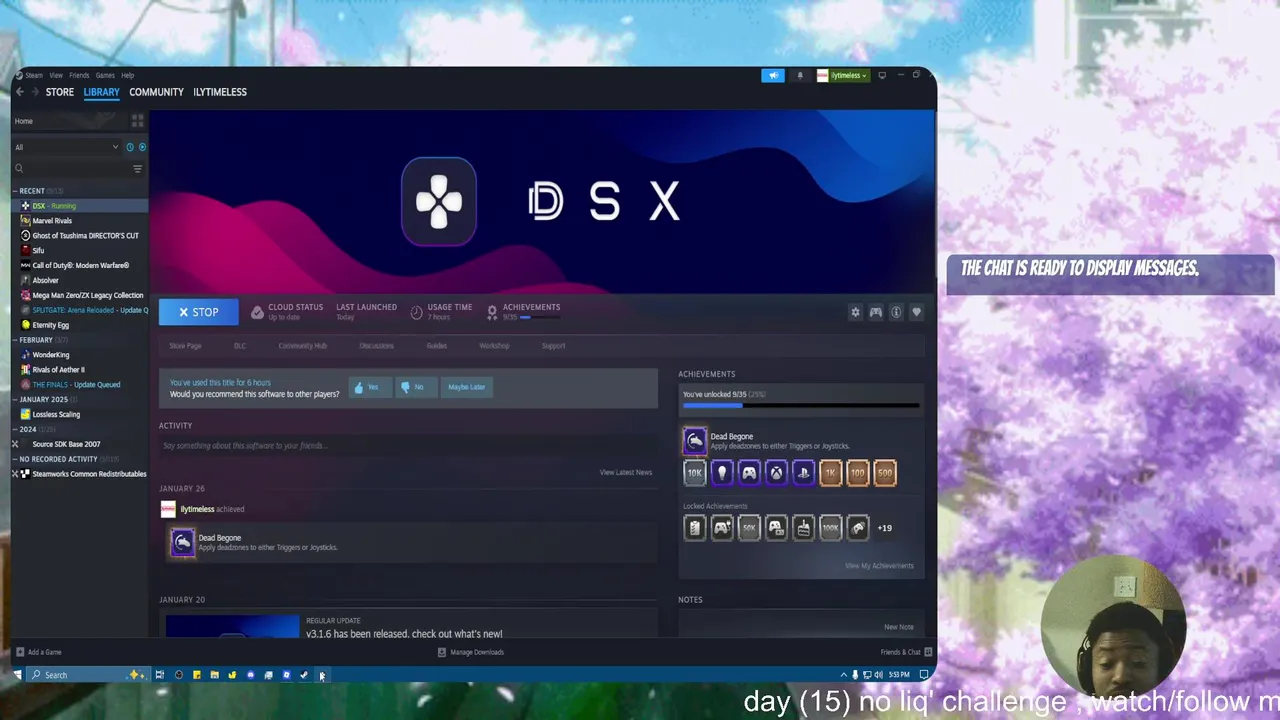
Task: Choose No thumbs-down for recommendation
Action: coord(416,387)
